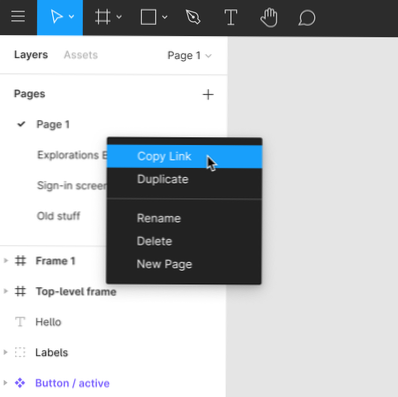This screenshot has width=398, height=397.
Task: Open the shape tools dropdown chevron
Action: pos(165,17)
